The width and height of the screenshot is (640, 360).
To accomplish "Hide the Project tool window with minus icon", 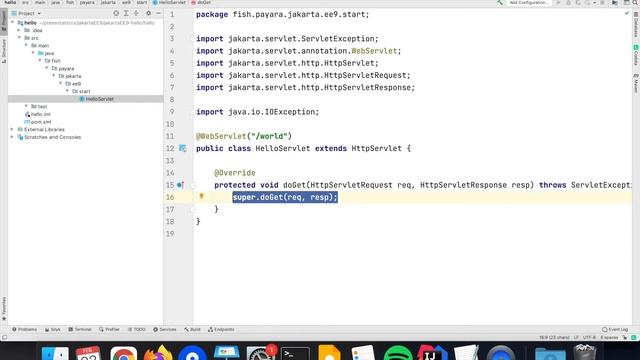I will [x=158, y=13].
